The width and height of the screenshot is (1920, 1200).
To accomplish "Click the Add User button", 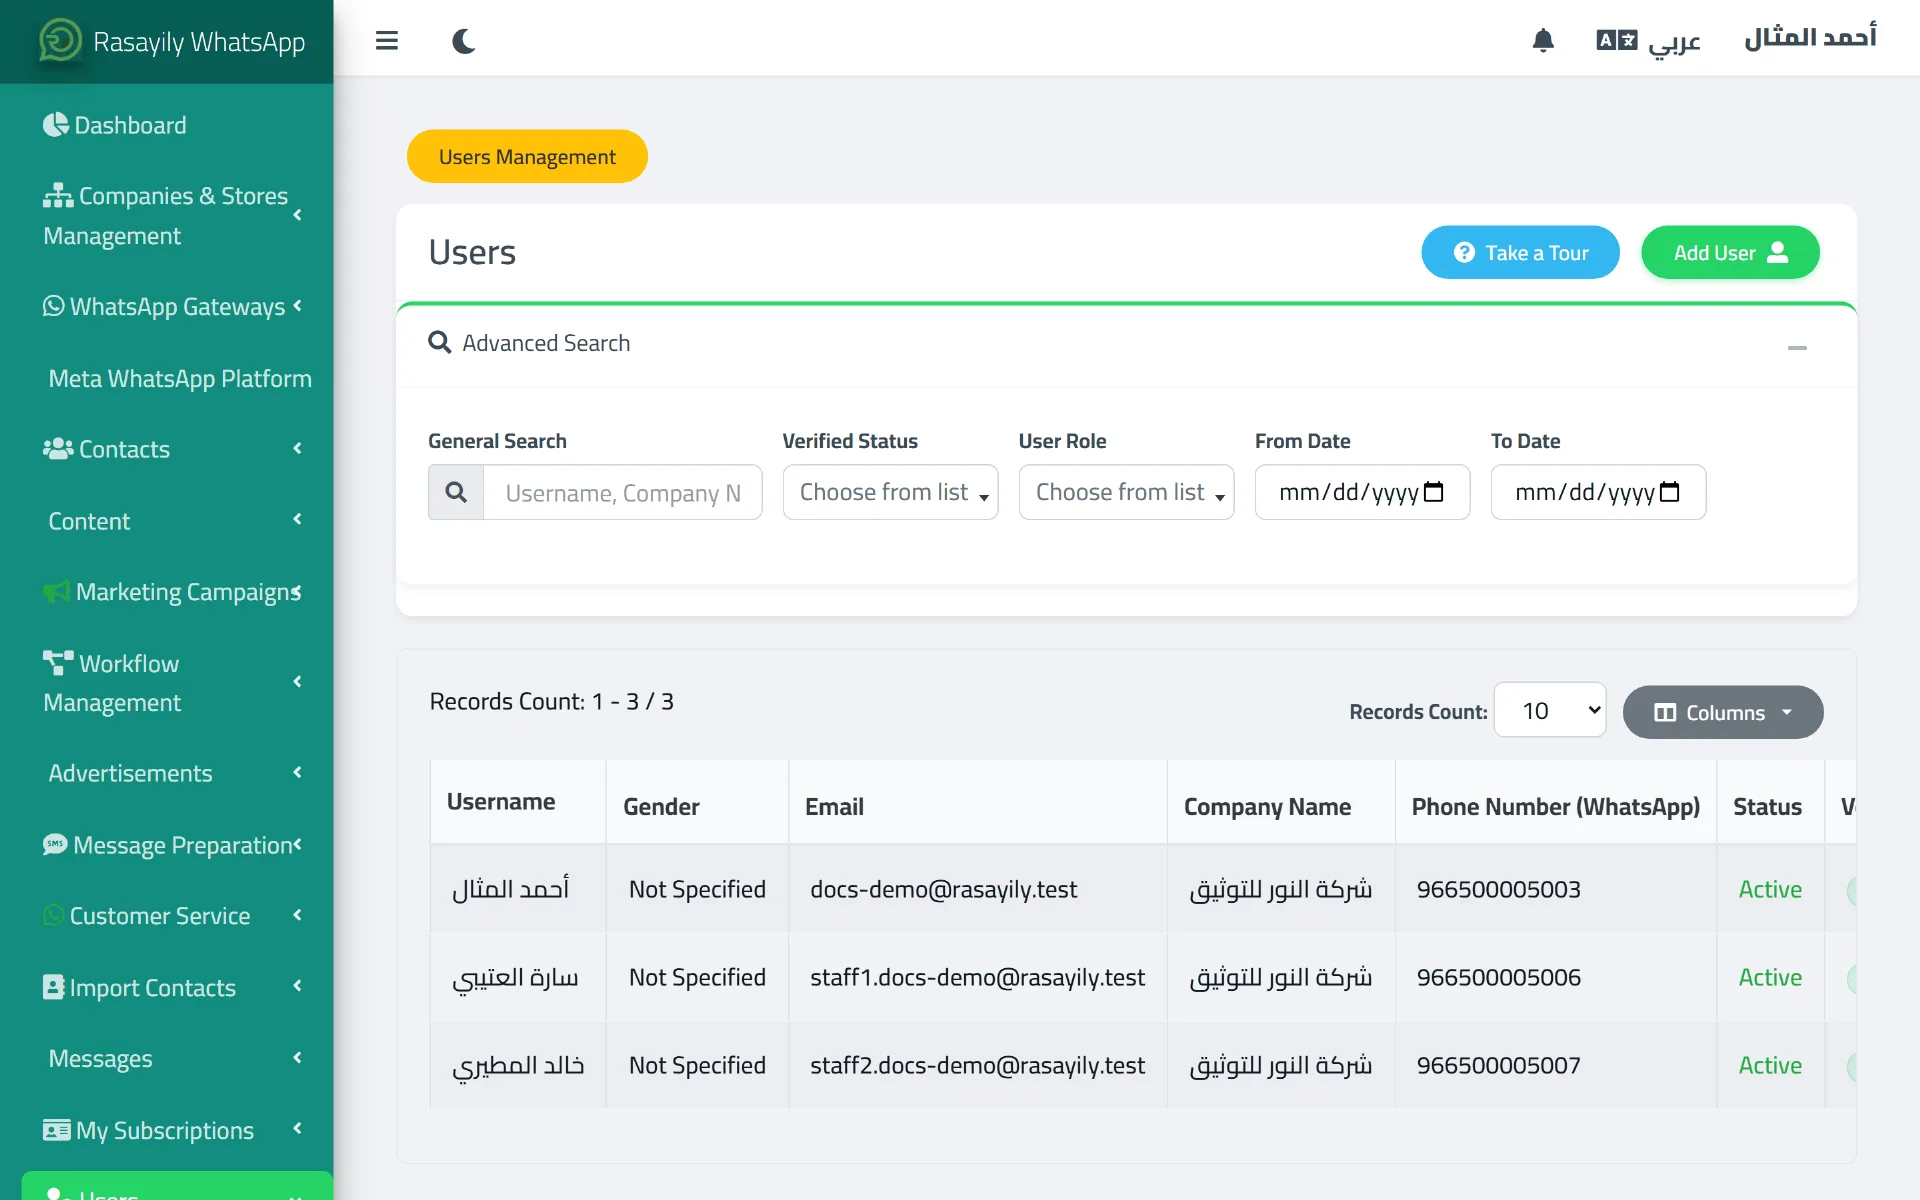I will (1730, 252).
